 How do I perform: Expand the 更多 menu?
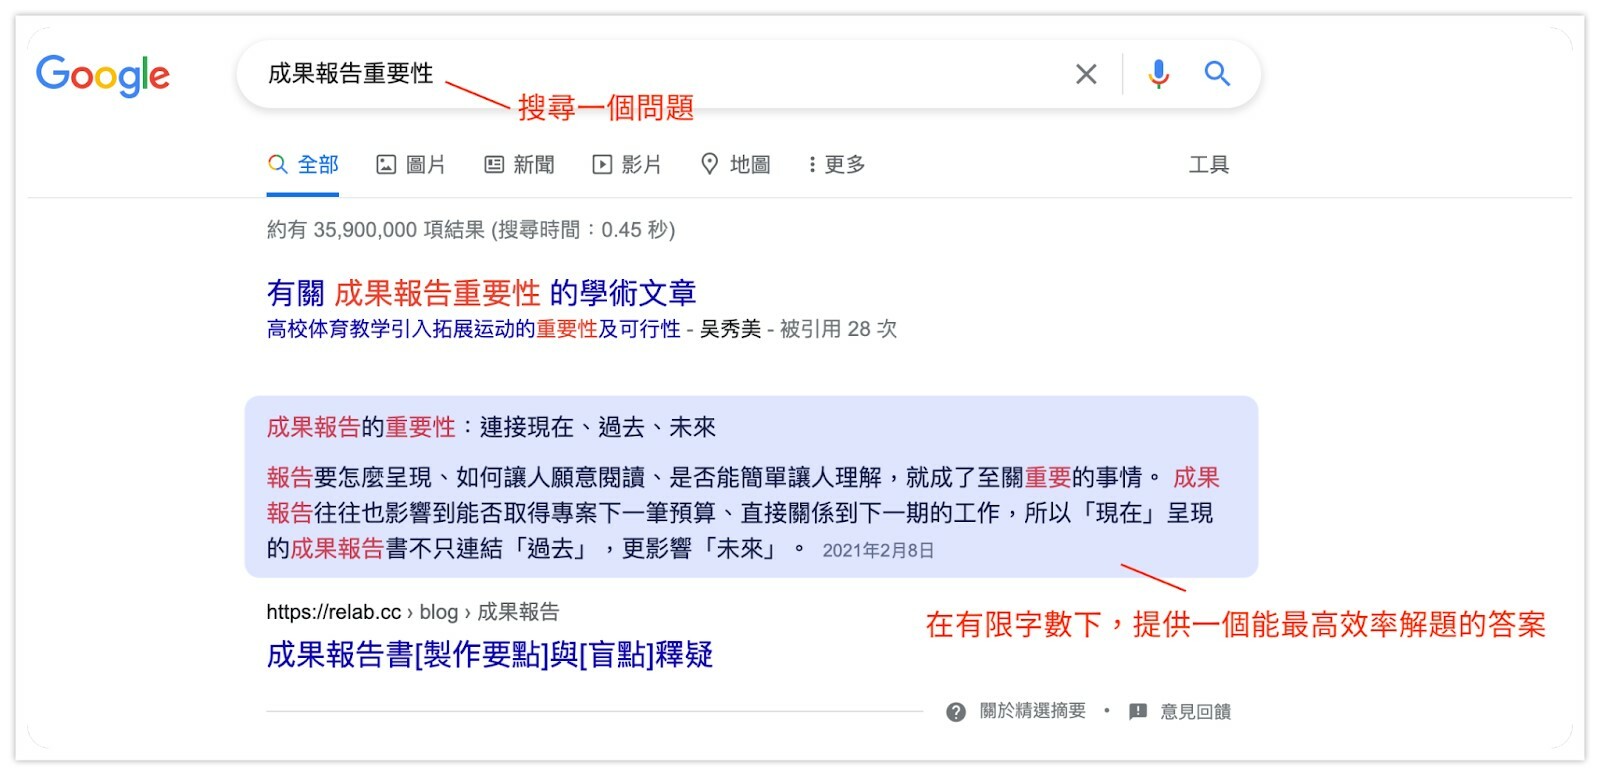point(837,165)
